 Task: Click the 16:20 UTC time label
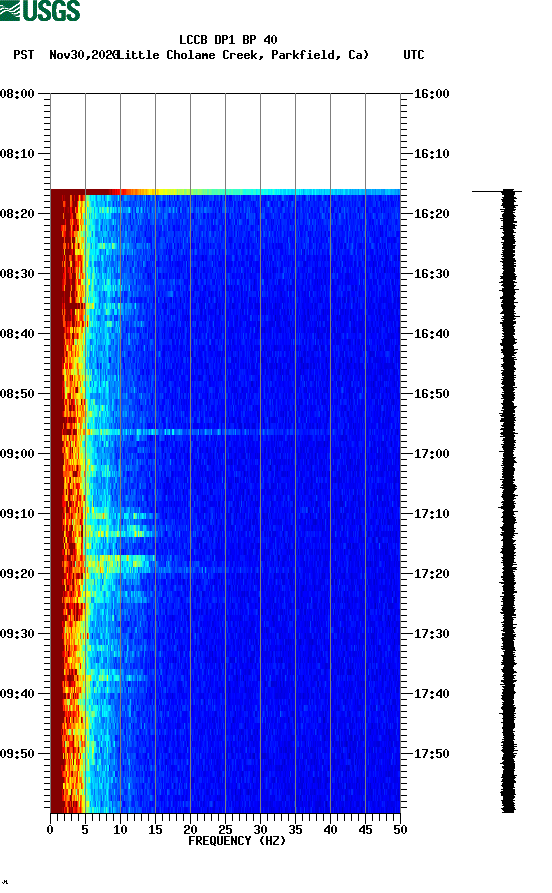431,214
